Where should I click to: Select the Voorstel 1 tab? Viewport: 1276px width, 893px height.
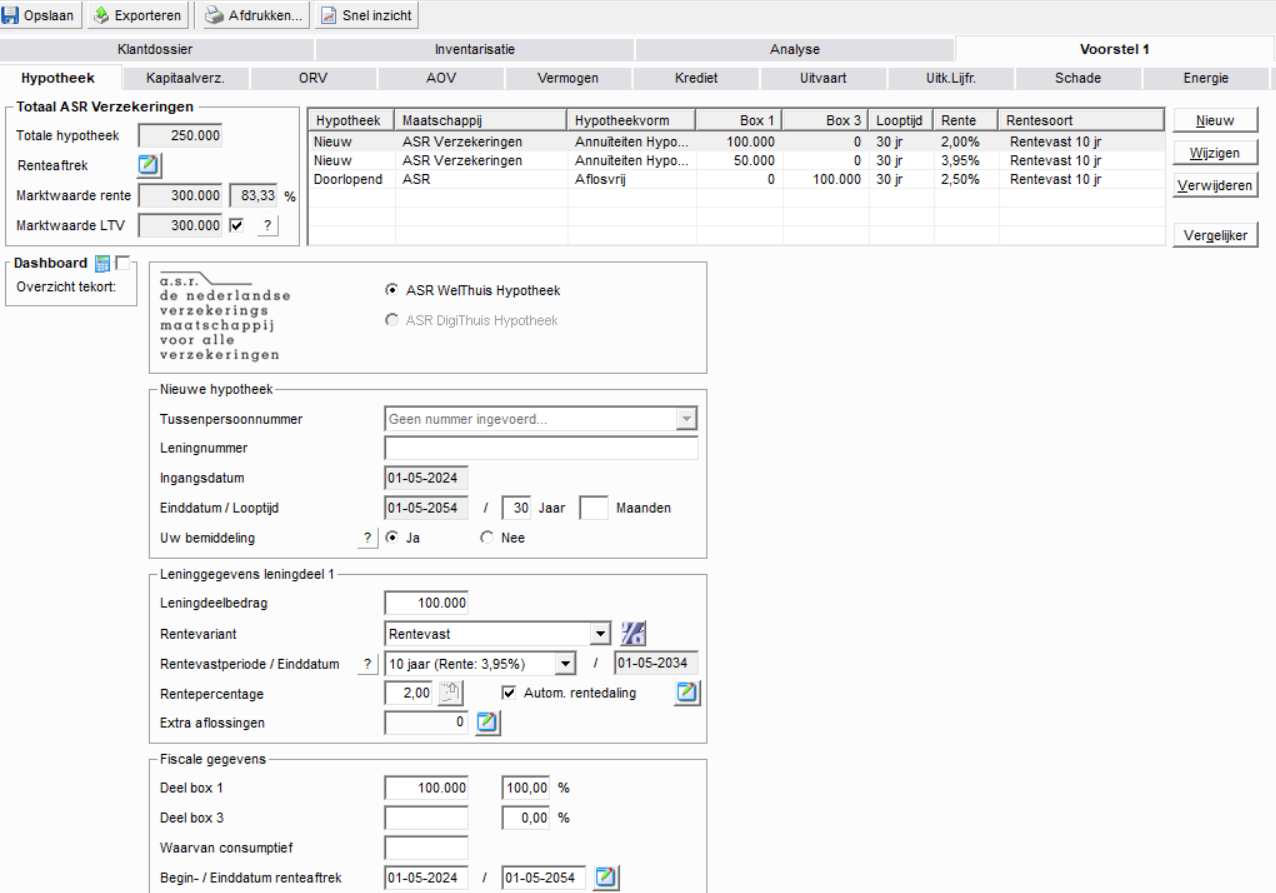click(1115, 49)
